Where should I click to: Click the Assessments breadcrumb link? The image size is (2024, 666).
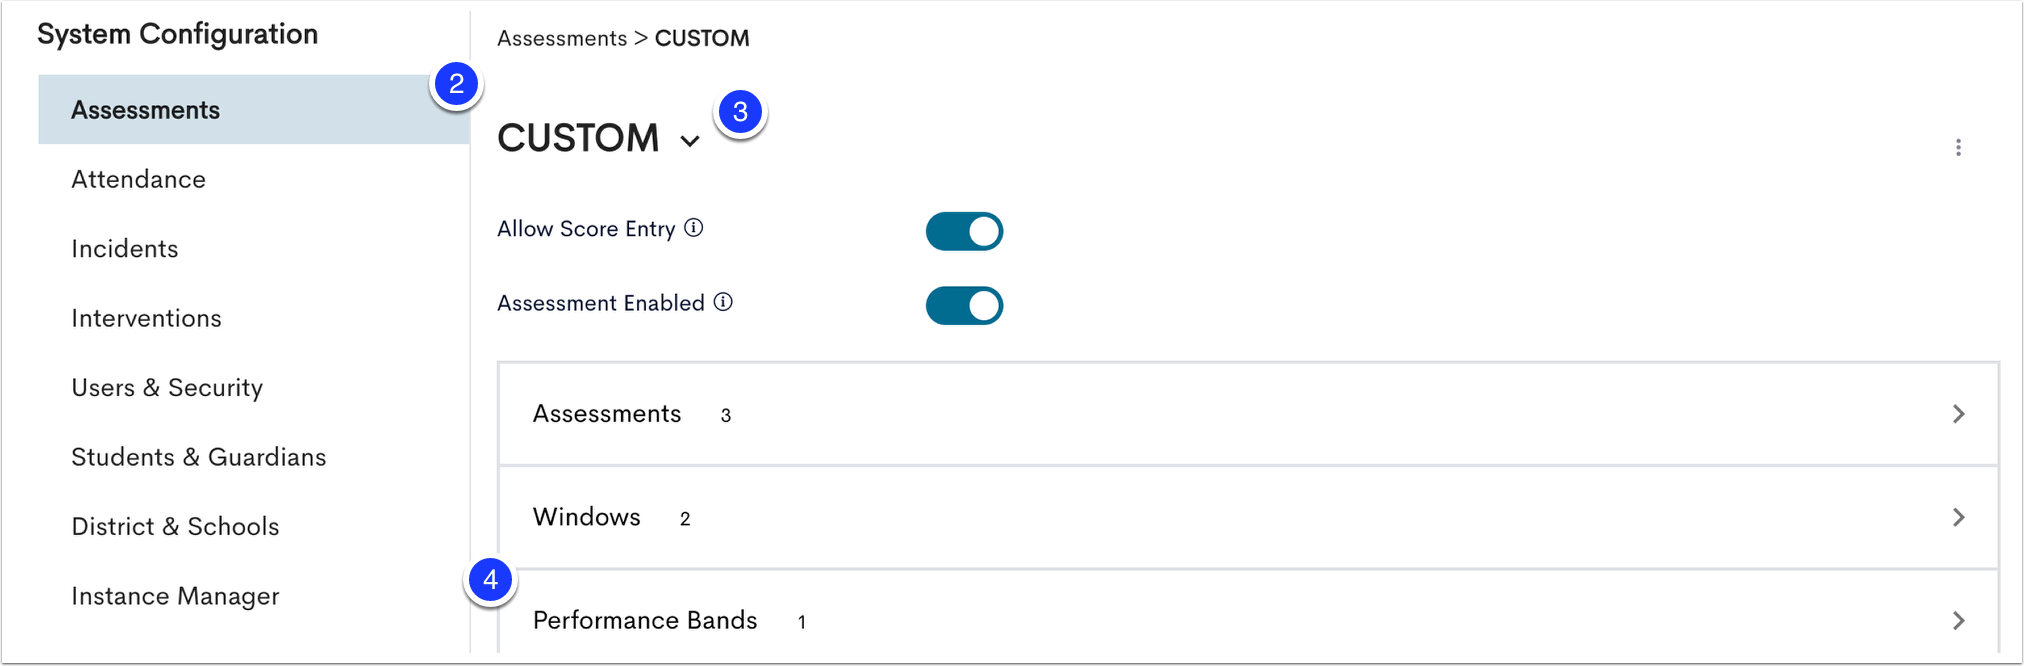coord(562,38)
